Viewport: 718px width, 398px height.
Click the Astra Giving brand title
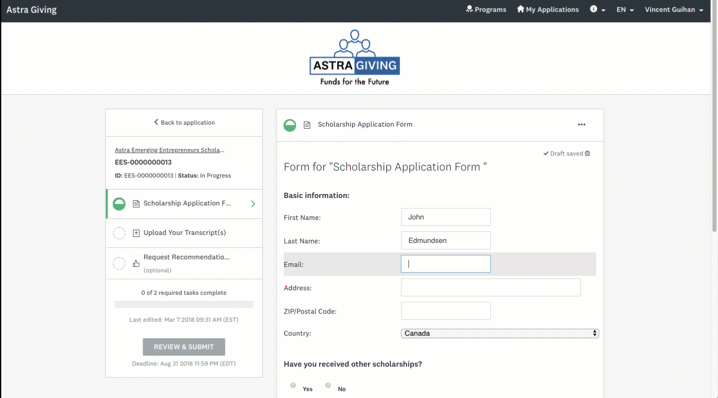click(32, 10)
